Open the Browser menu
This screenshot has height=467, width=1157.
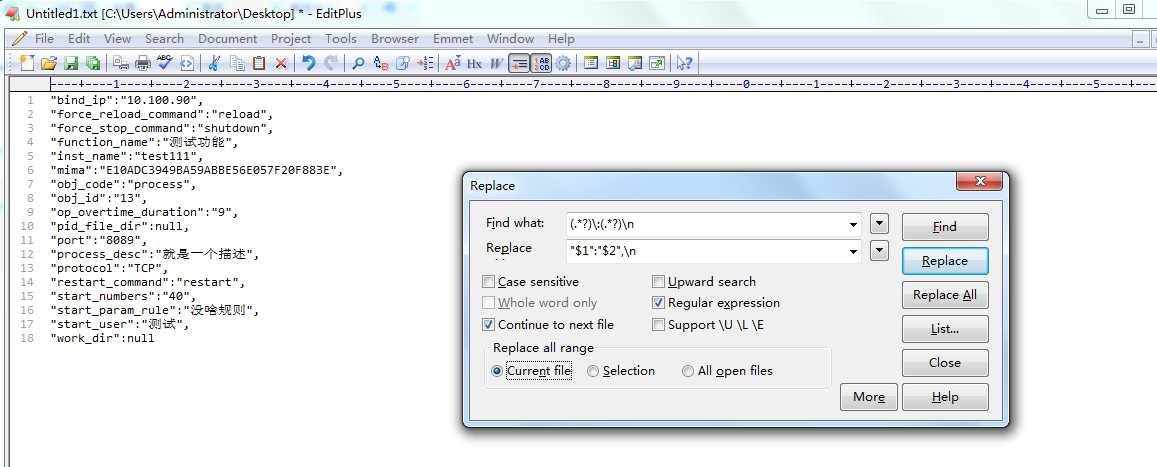[395, 38]
